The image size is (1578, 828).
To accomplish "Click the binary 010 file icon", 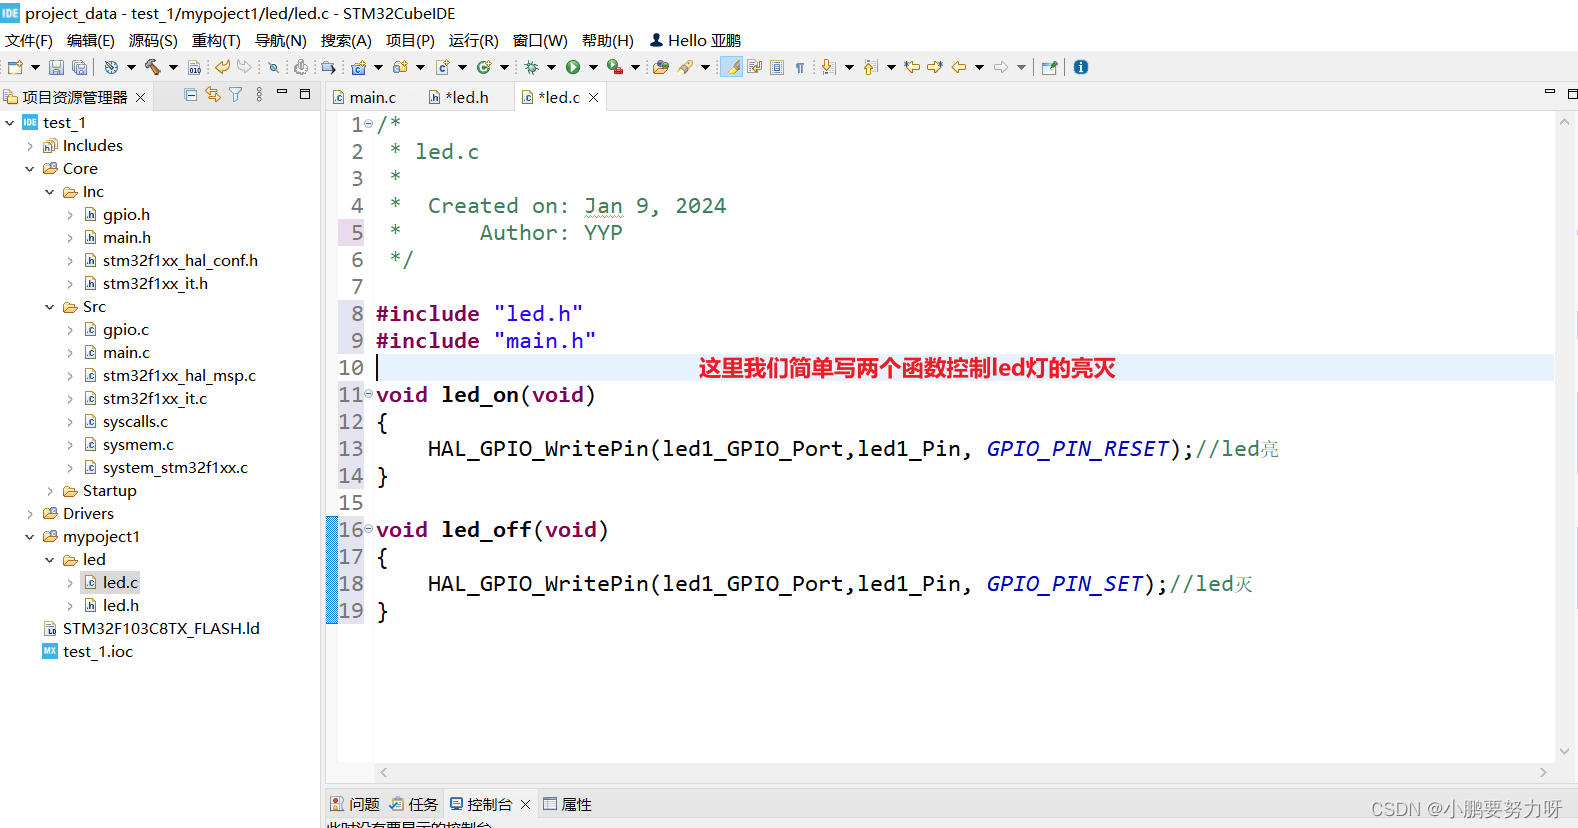I will [x=194, y=67].
